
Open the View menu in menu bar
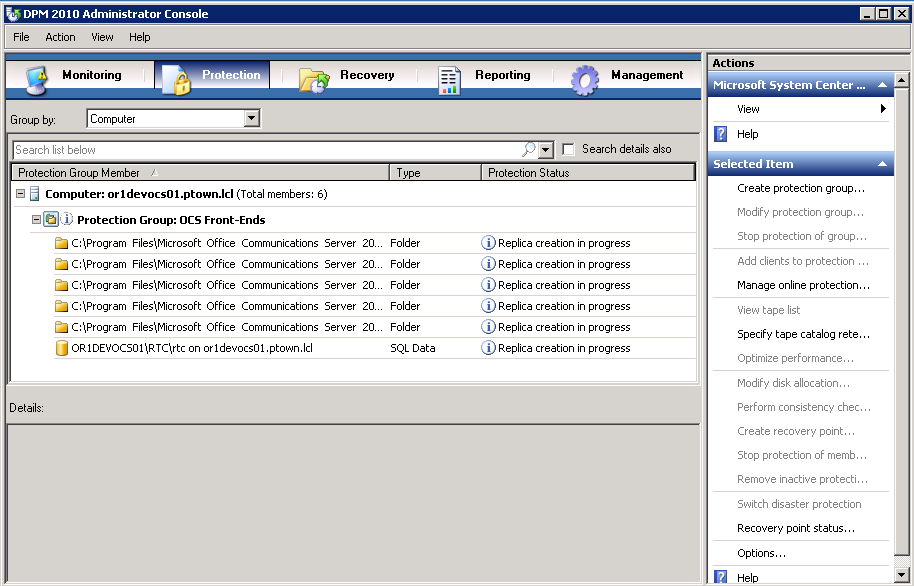pos(102,37)
